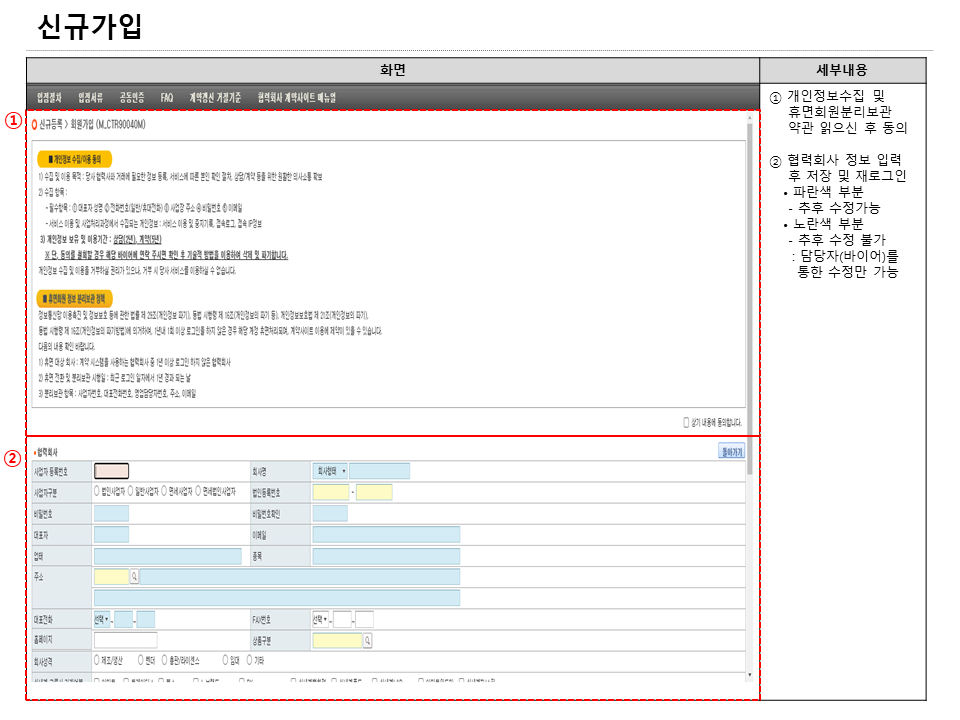Select the 제조/생산 radio button
This screenshot has width=960, height=720.
pyautogui.click(x=97, y=660)
